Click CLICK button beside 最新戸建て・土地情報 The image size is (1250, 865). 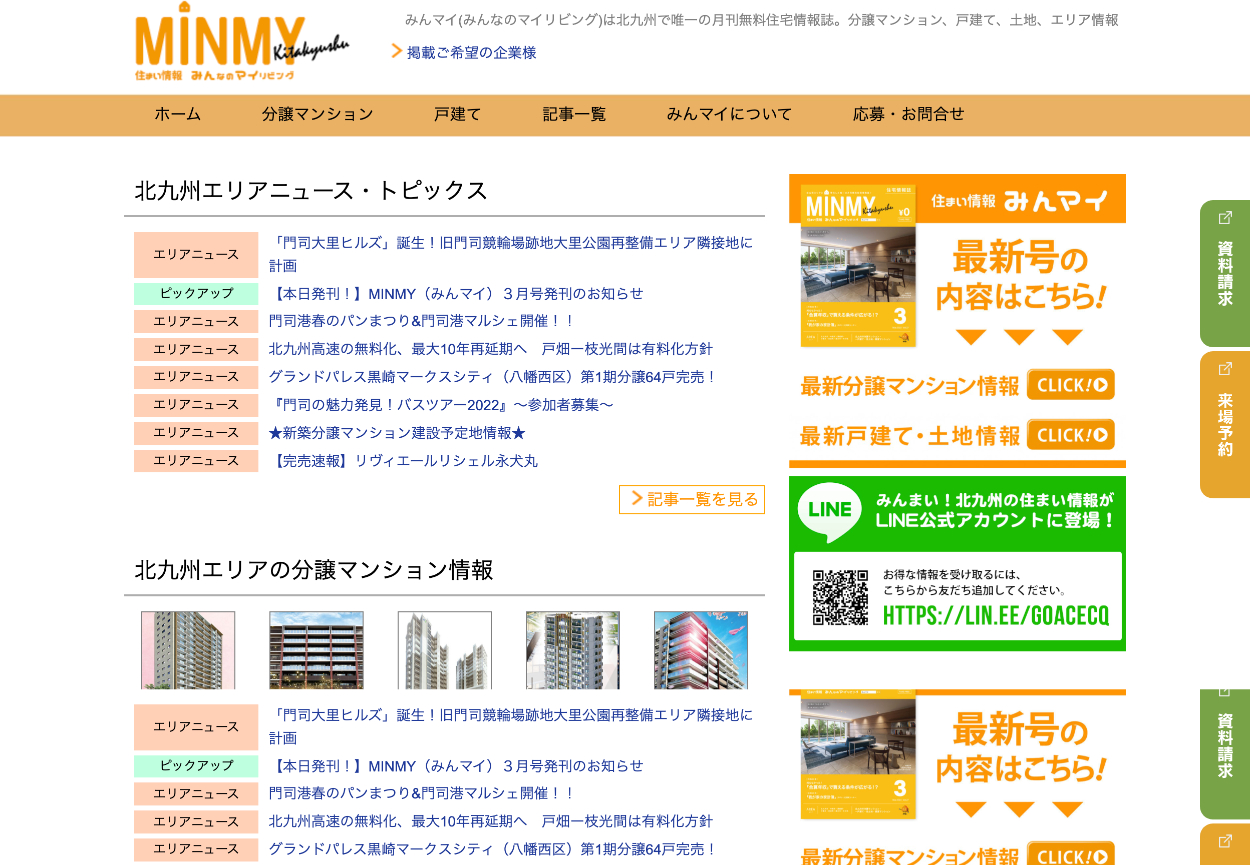(x=1071, y=435)
